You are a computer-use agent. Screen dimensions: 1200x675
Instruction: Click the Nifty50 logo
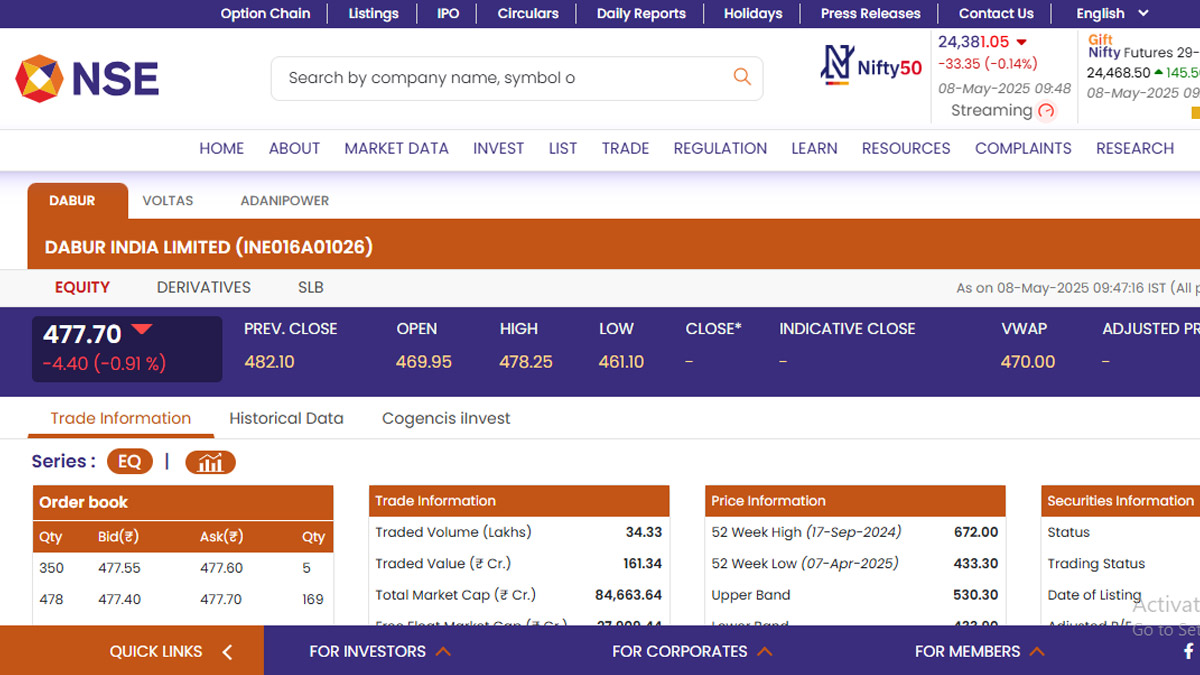tap(871, 66)
